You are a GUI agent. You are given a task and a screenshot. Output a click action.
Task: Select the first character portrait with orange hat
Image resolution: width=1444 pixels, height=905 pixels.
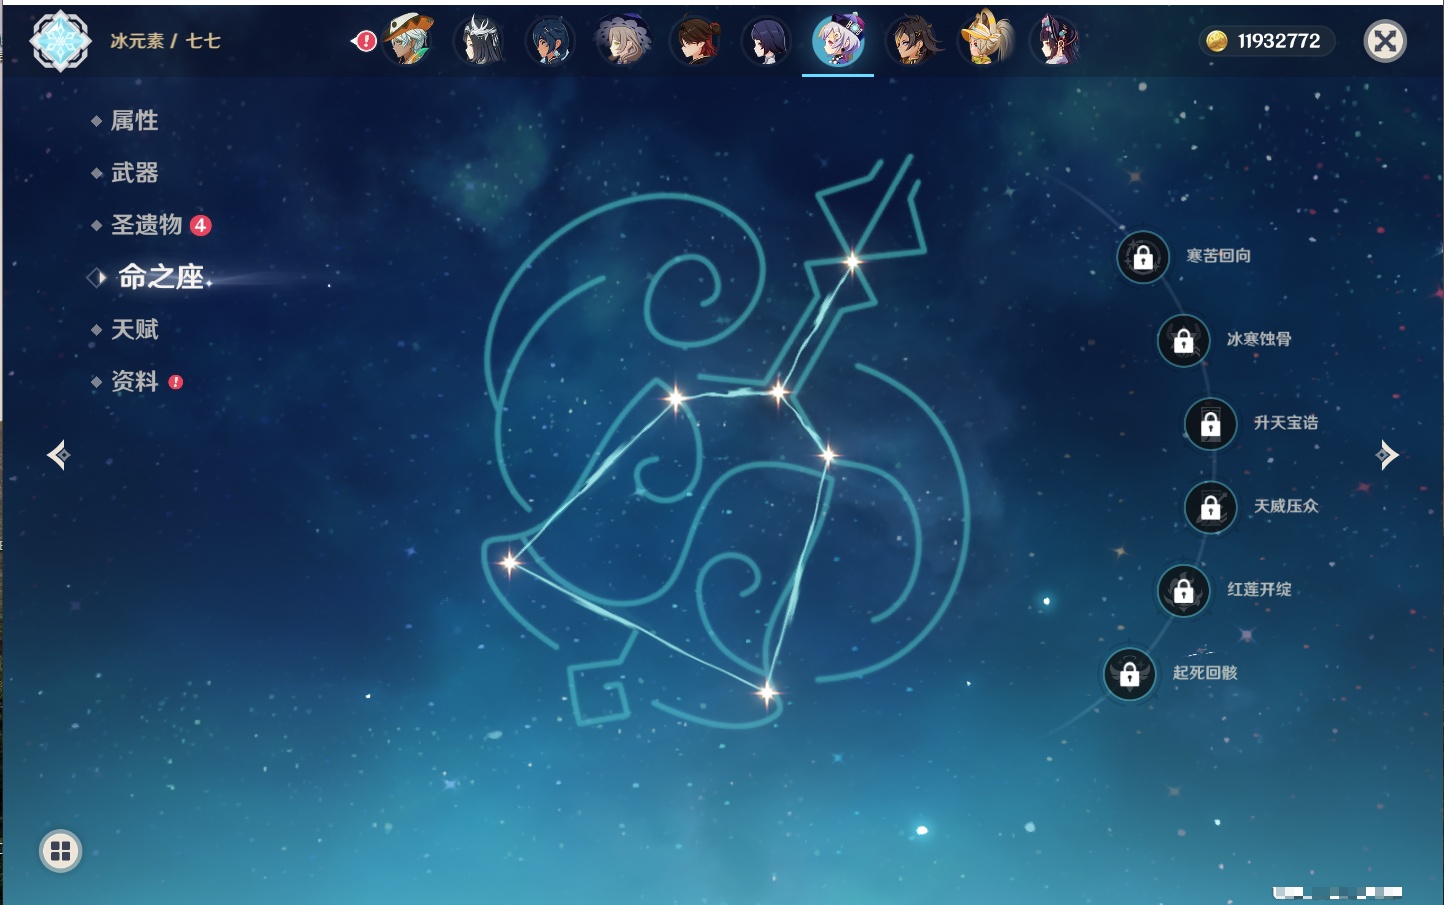pos(407,41)
